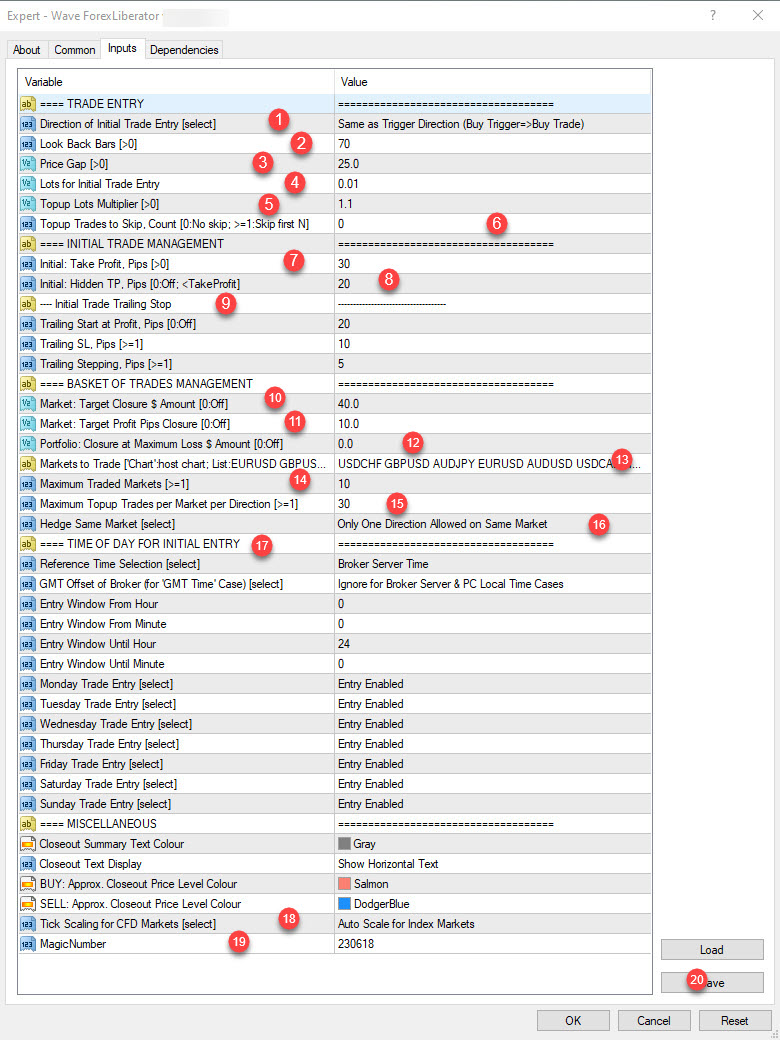The width and height of the screenshot is (780, 1040).
Task: Click the Look Back Bars value 70
Action: point(492,144)
